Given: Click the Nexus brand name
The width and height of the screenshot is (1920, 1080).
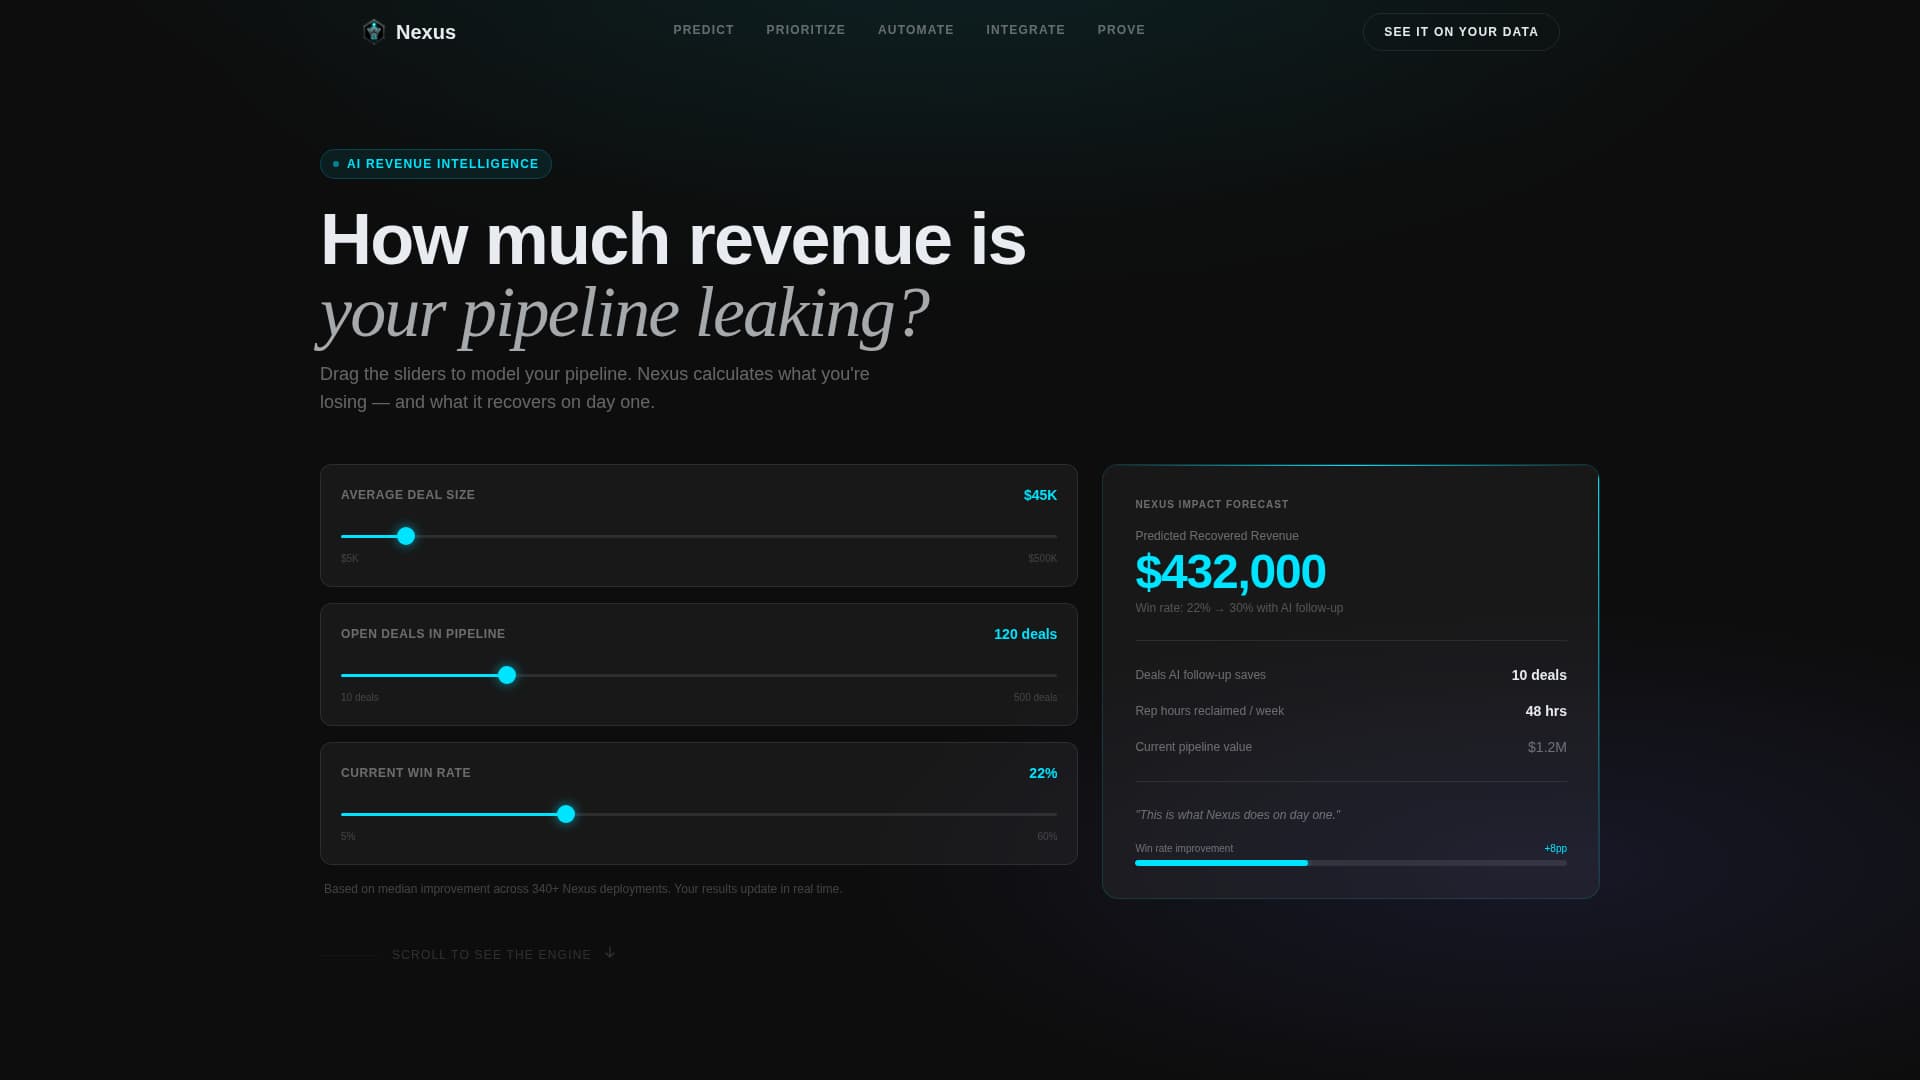Looking at the screenshot, I should (x=426, y=32).
